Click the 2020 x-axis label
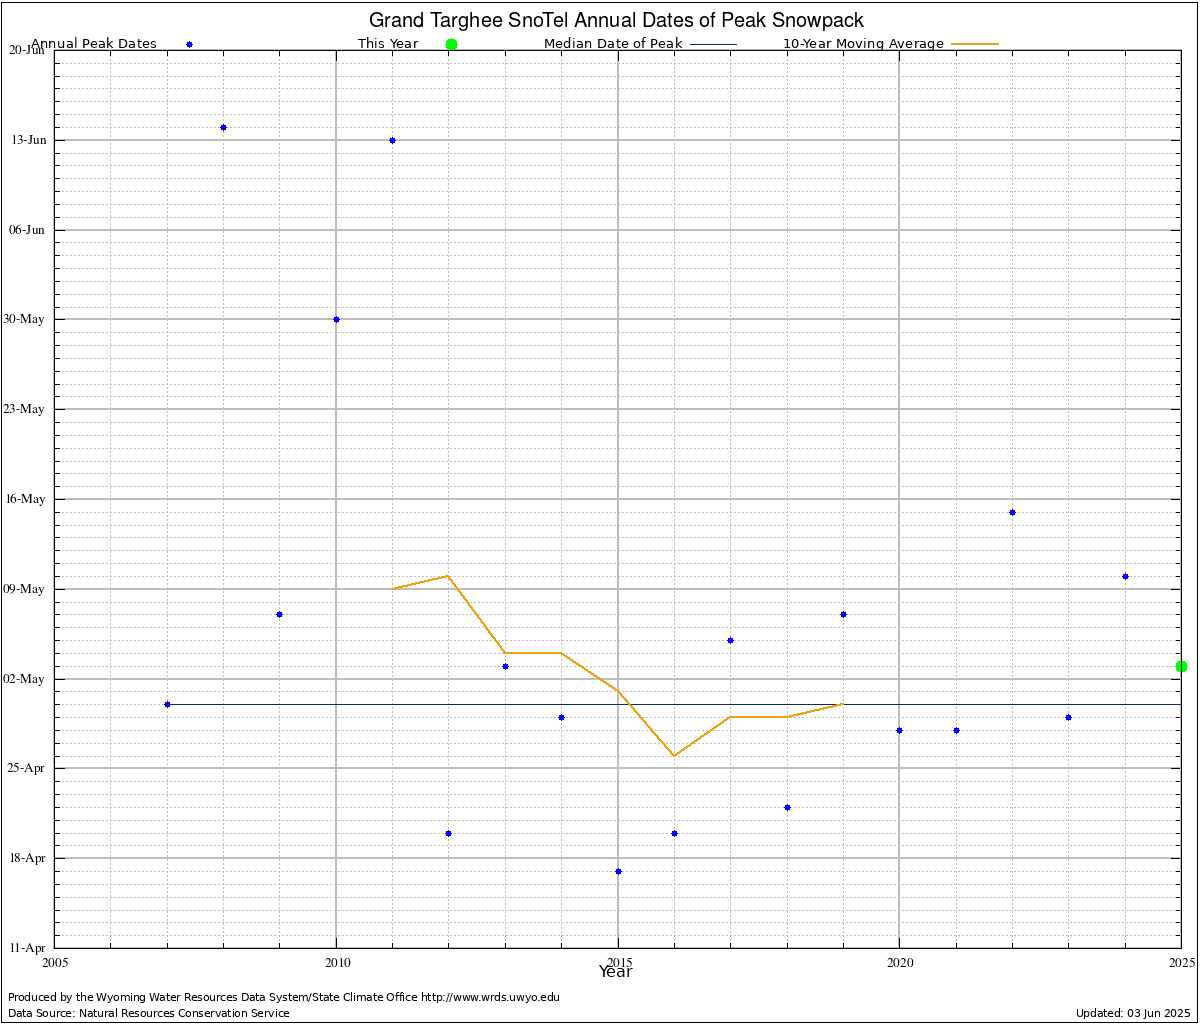The width and height of the screenshot is (1200, 1024). [x=899, y=963]
